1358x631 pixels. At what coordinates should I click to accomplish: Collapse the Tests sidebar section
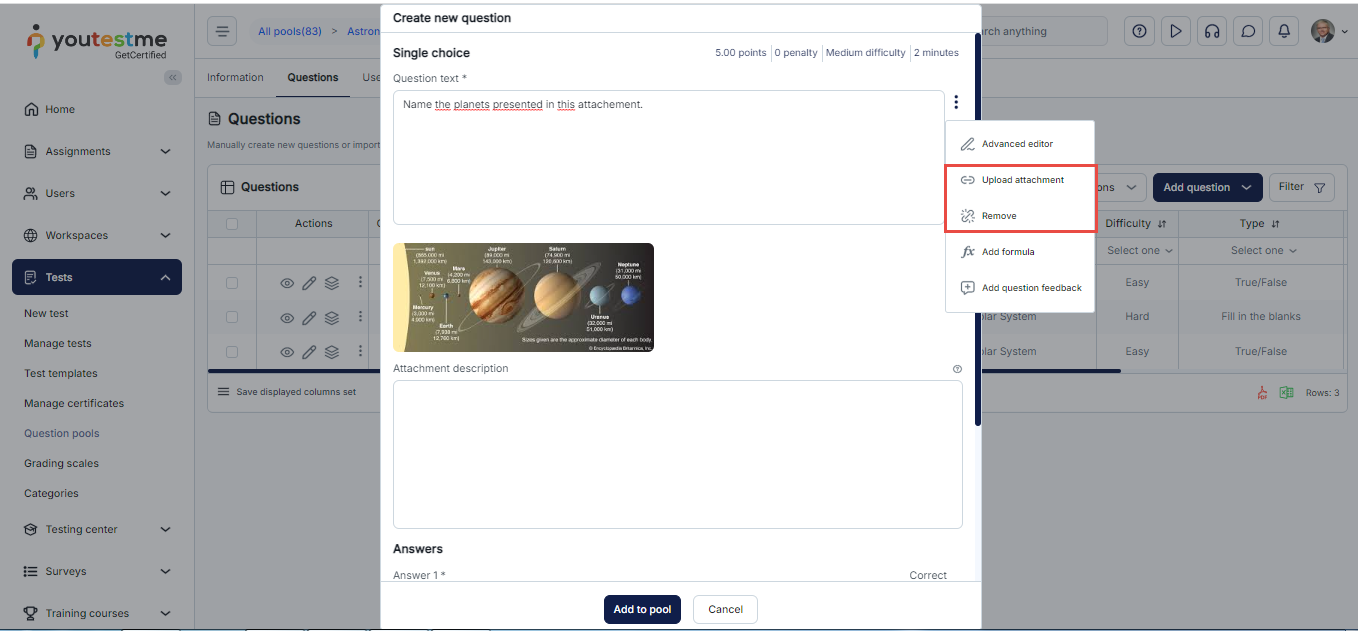pos(97,277)
